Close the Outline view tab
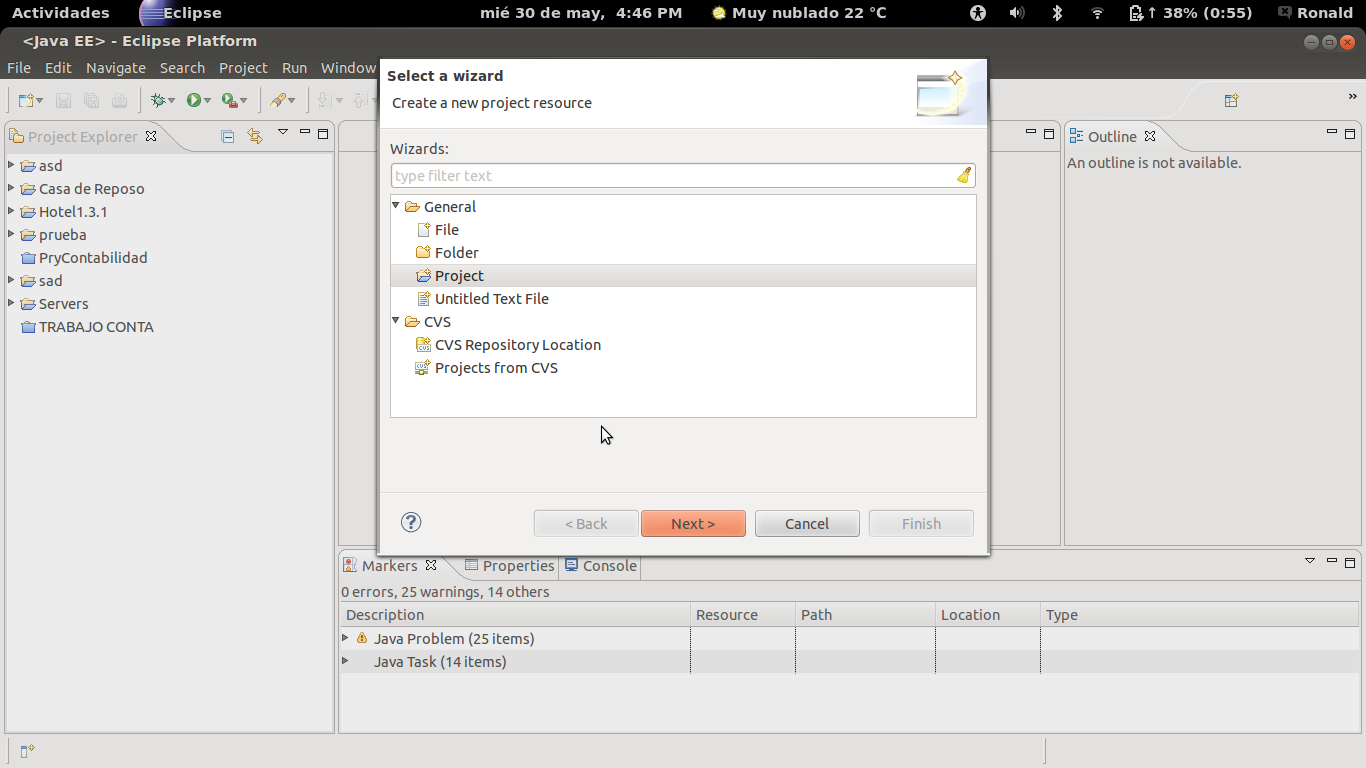1366x768 pixels. click(x=1150, y=136)
